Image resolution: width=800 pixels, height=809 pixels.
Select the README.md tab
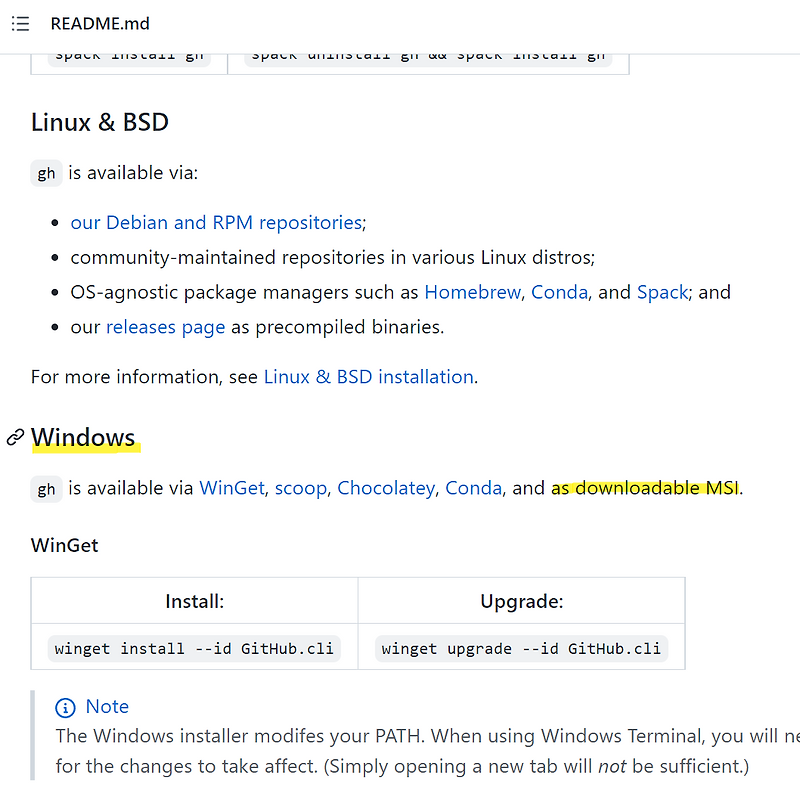point(100,24)
